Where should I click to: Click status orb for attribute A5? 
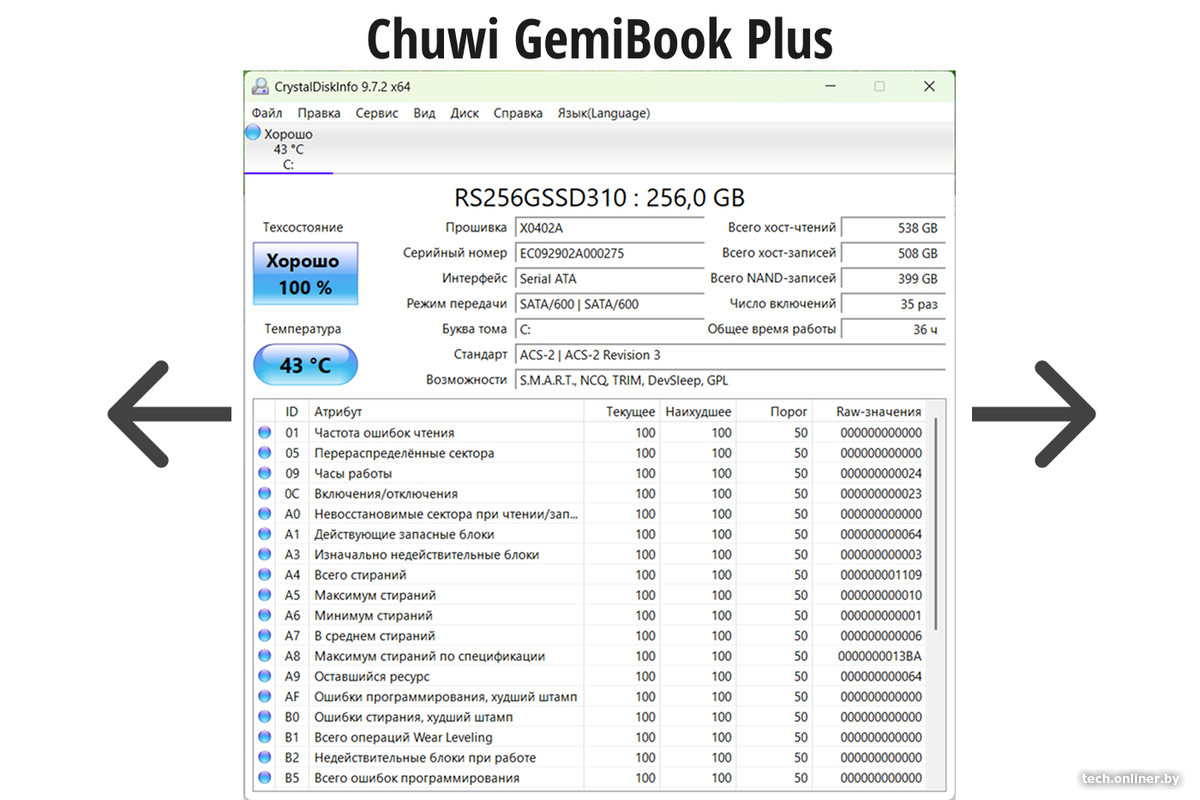tap(265, 595)
